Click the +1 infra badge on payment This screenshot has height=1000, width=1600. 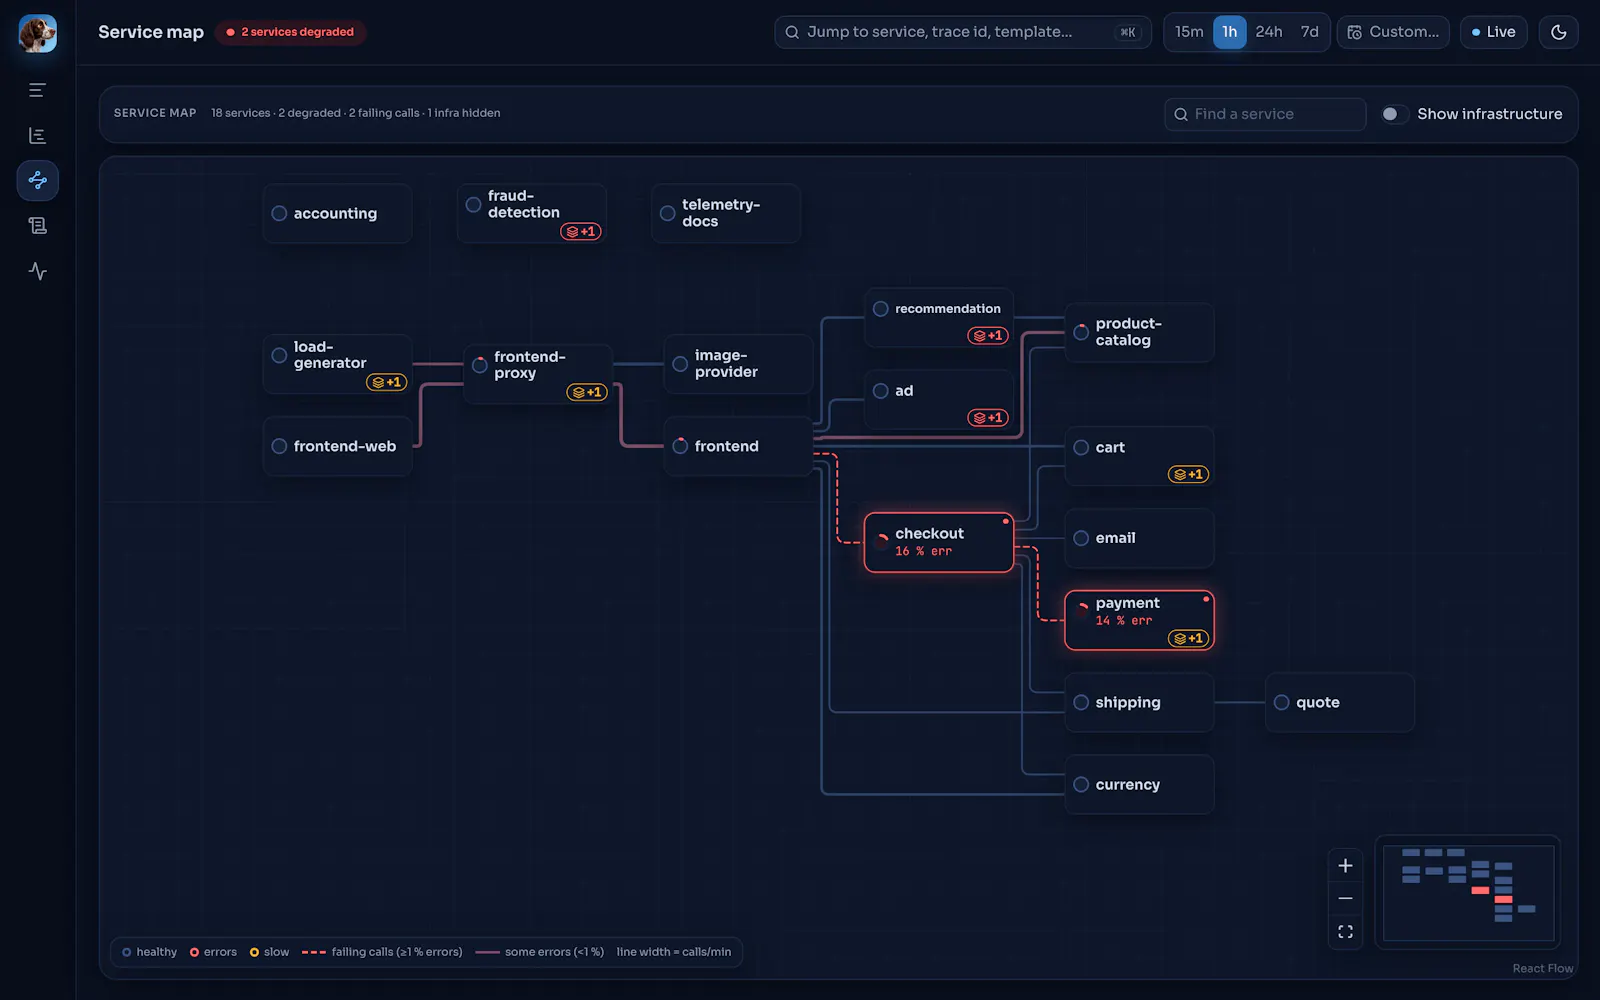click(x=1188, y=638)
